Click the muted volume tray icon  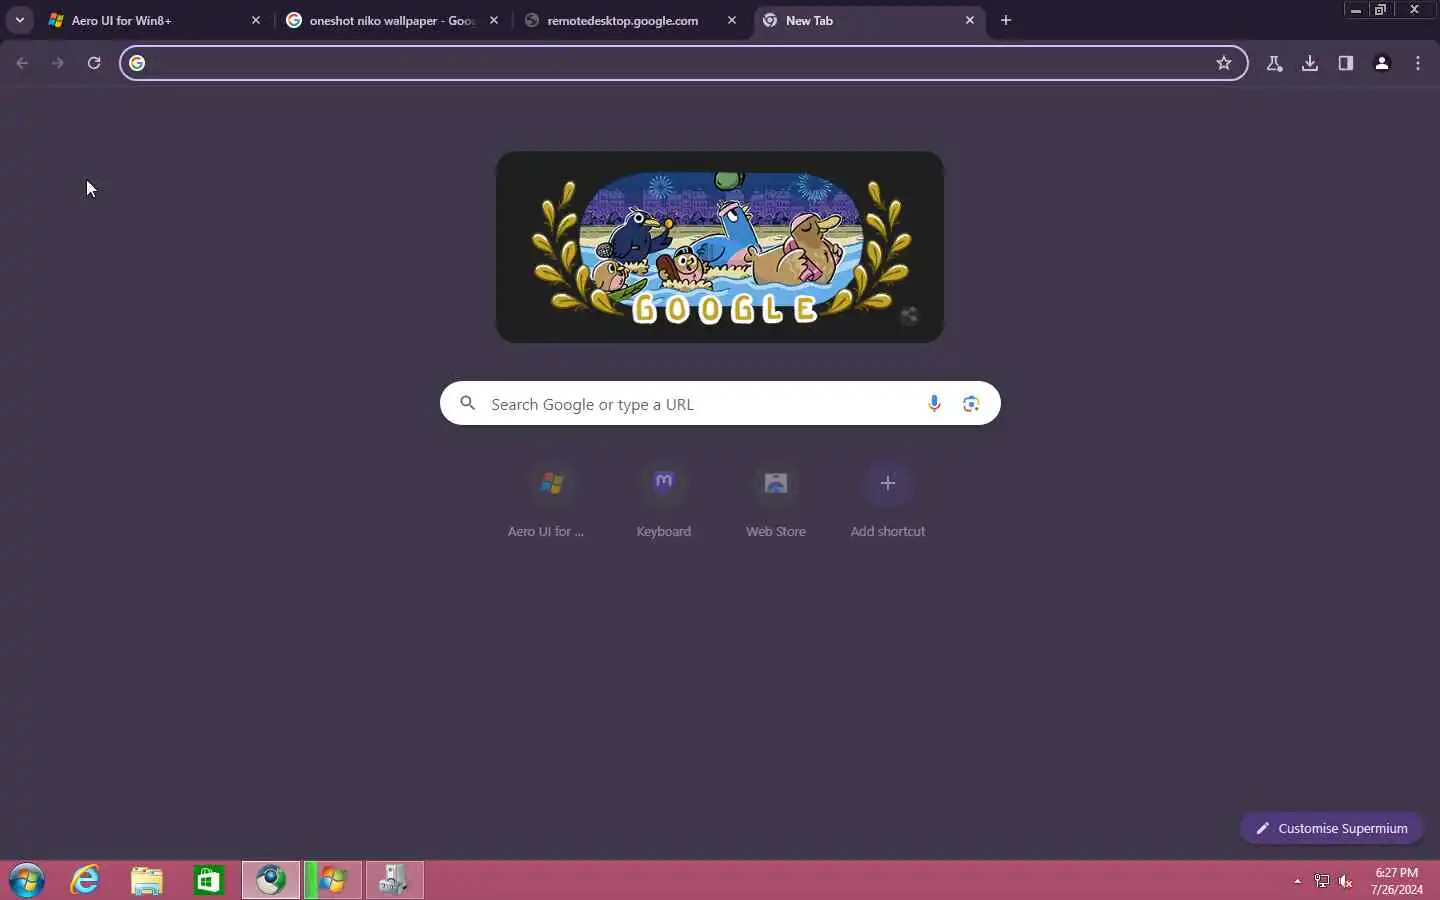click(1346, 881)
